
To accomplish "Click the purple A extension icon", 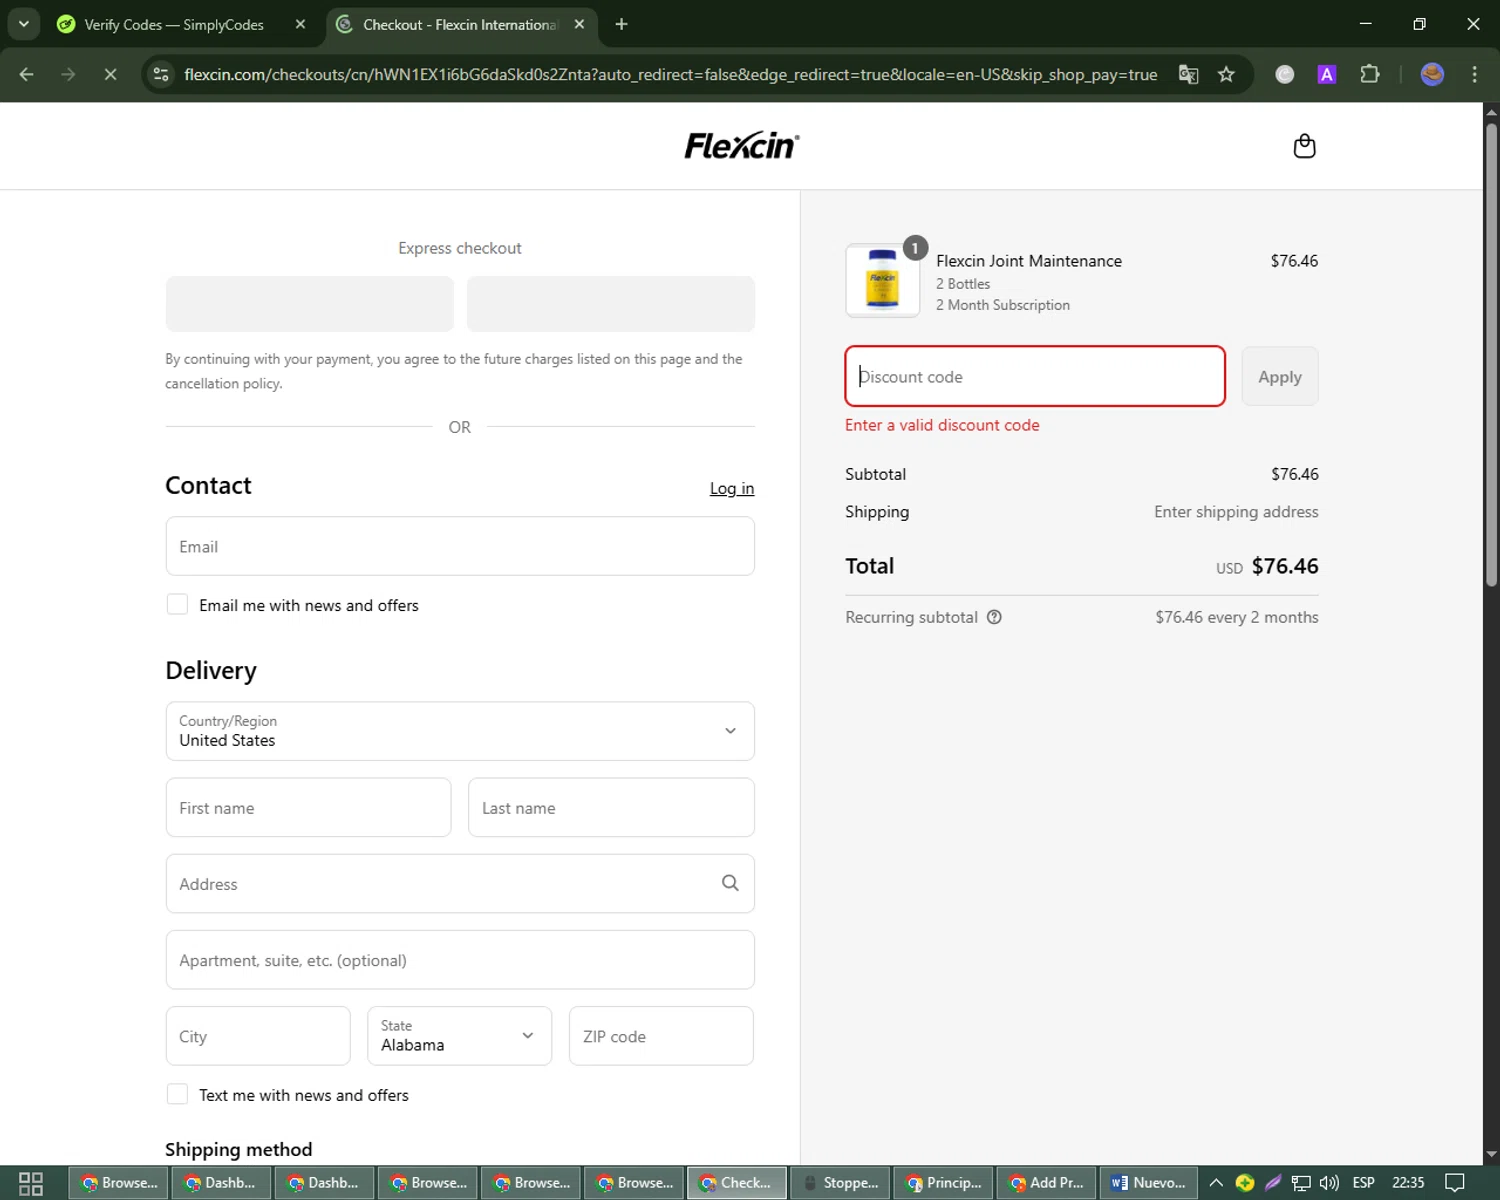I will coord(1327,74).
